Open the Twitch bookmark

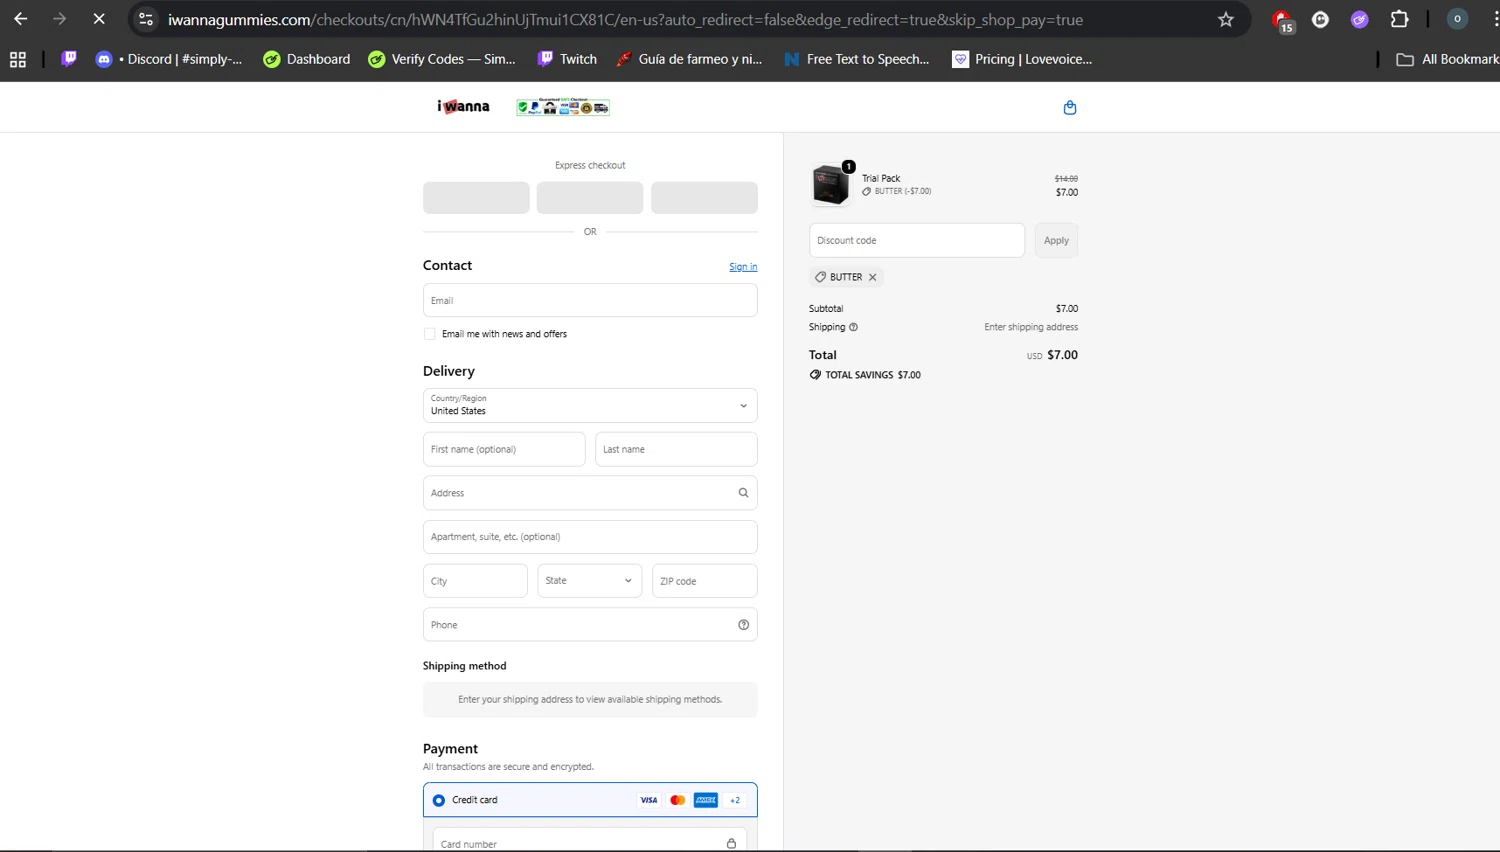[x=567, y=59]
